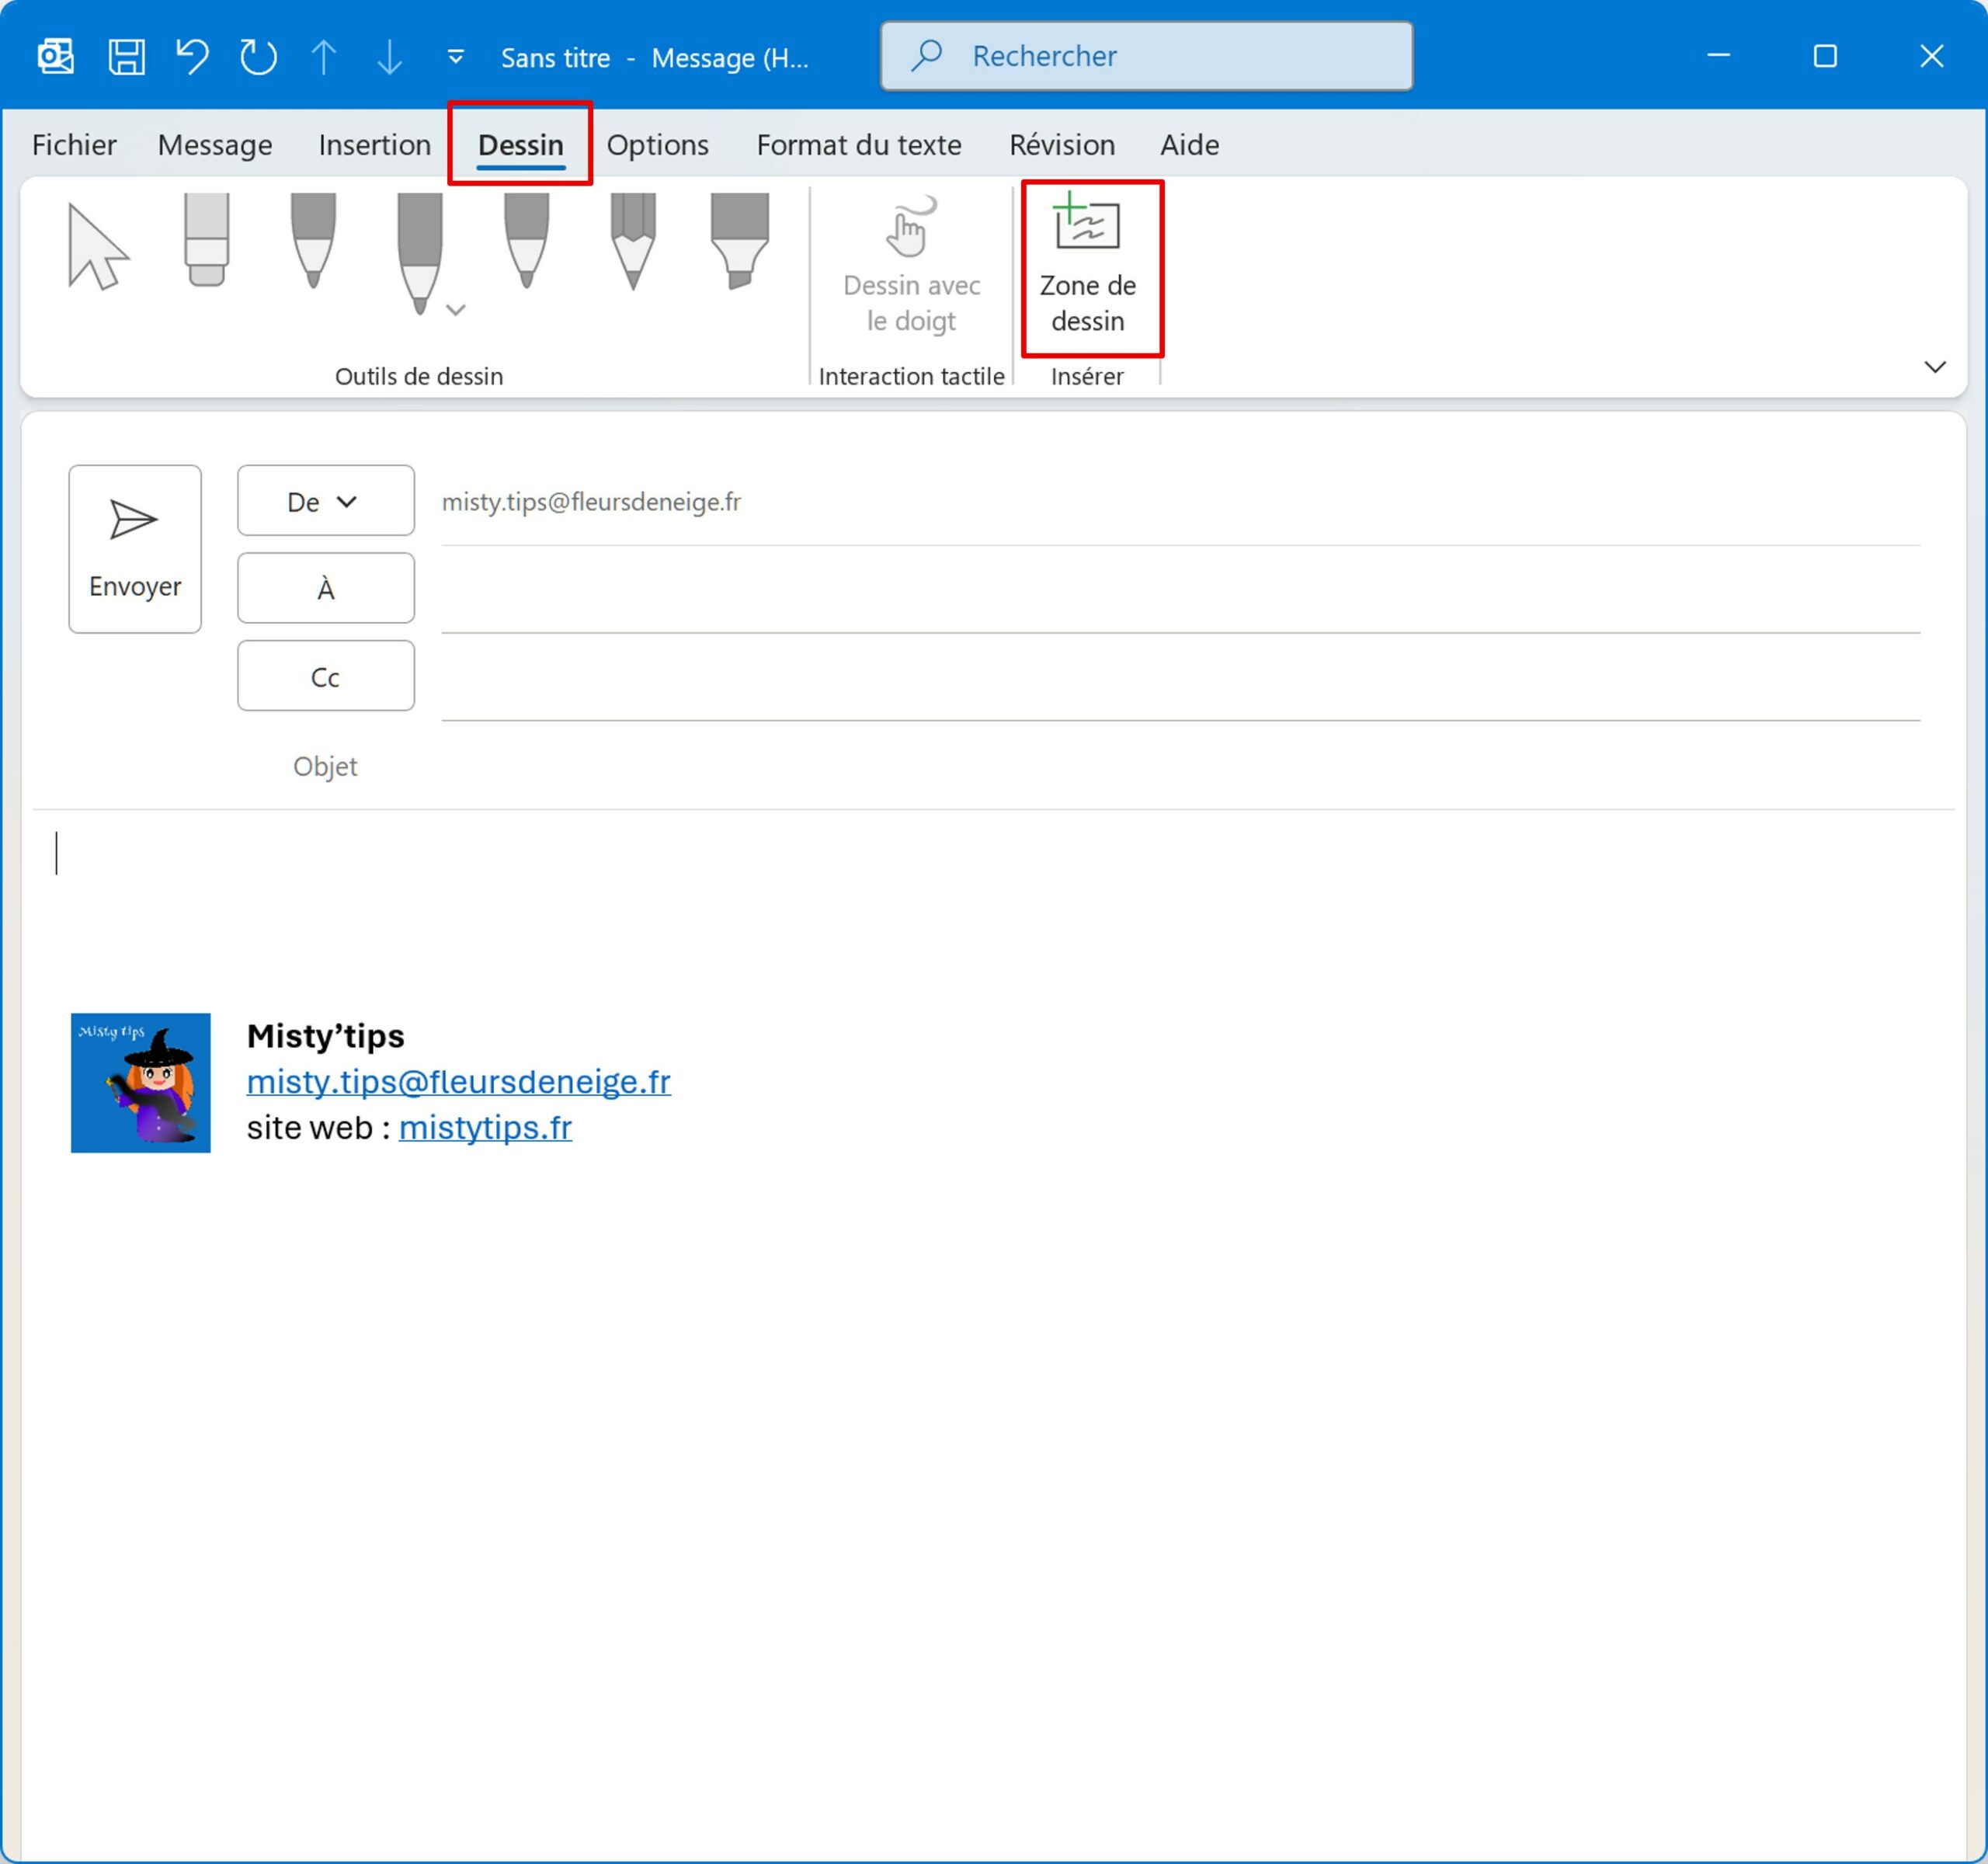The height and width of the screenshot is (1864, 1988).
Task: Expand the active pen options chevron
Action: [x=456, y=310]
